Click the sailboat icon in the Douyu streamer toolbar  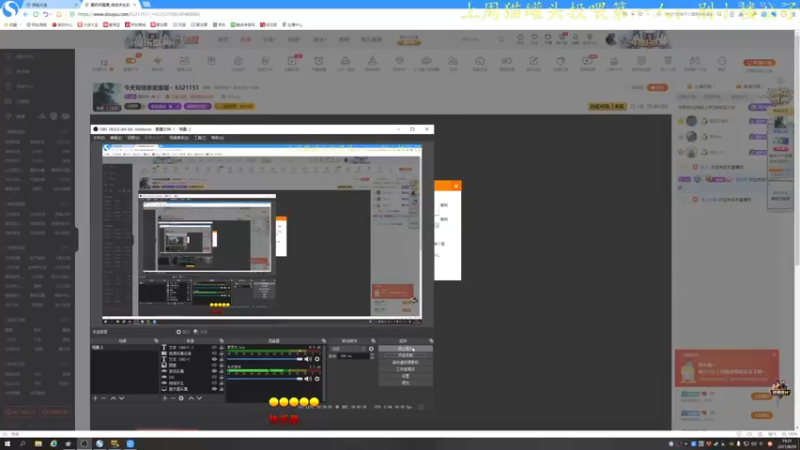click(x=372, y=61)
